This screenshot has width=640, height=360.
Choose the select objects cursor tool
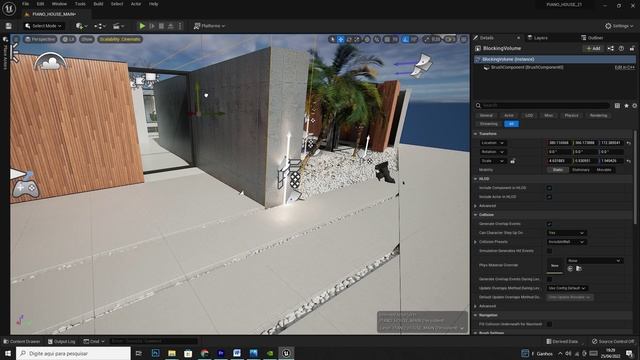click(332, 39)
